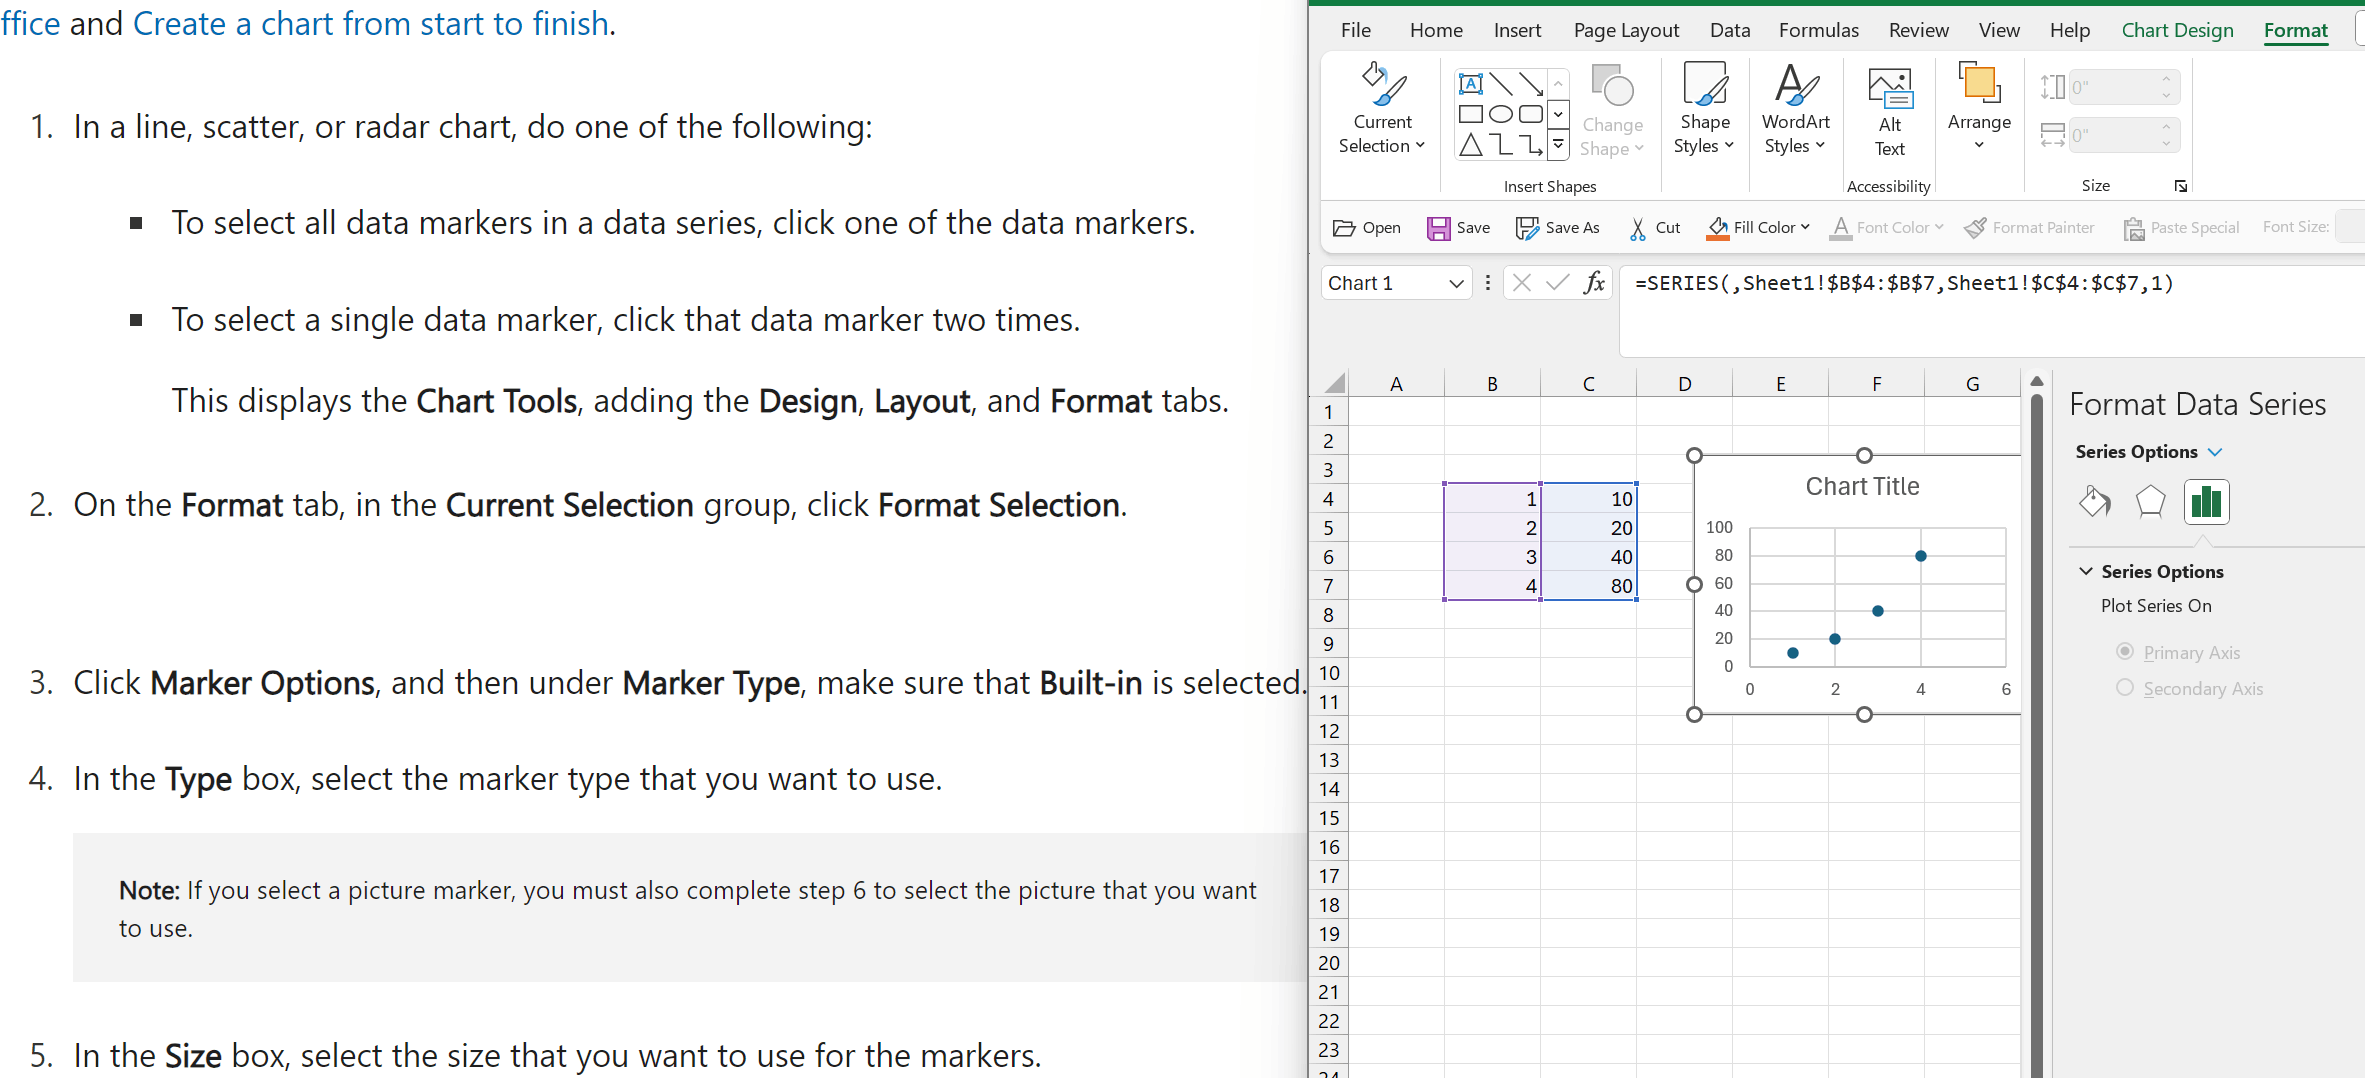Open the Shape Styles dropdown

coord(1704,109)
